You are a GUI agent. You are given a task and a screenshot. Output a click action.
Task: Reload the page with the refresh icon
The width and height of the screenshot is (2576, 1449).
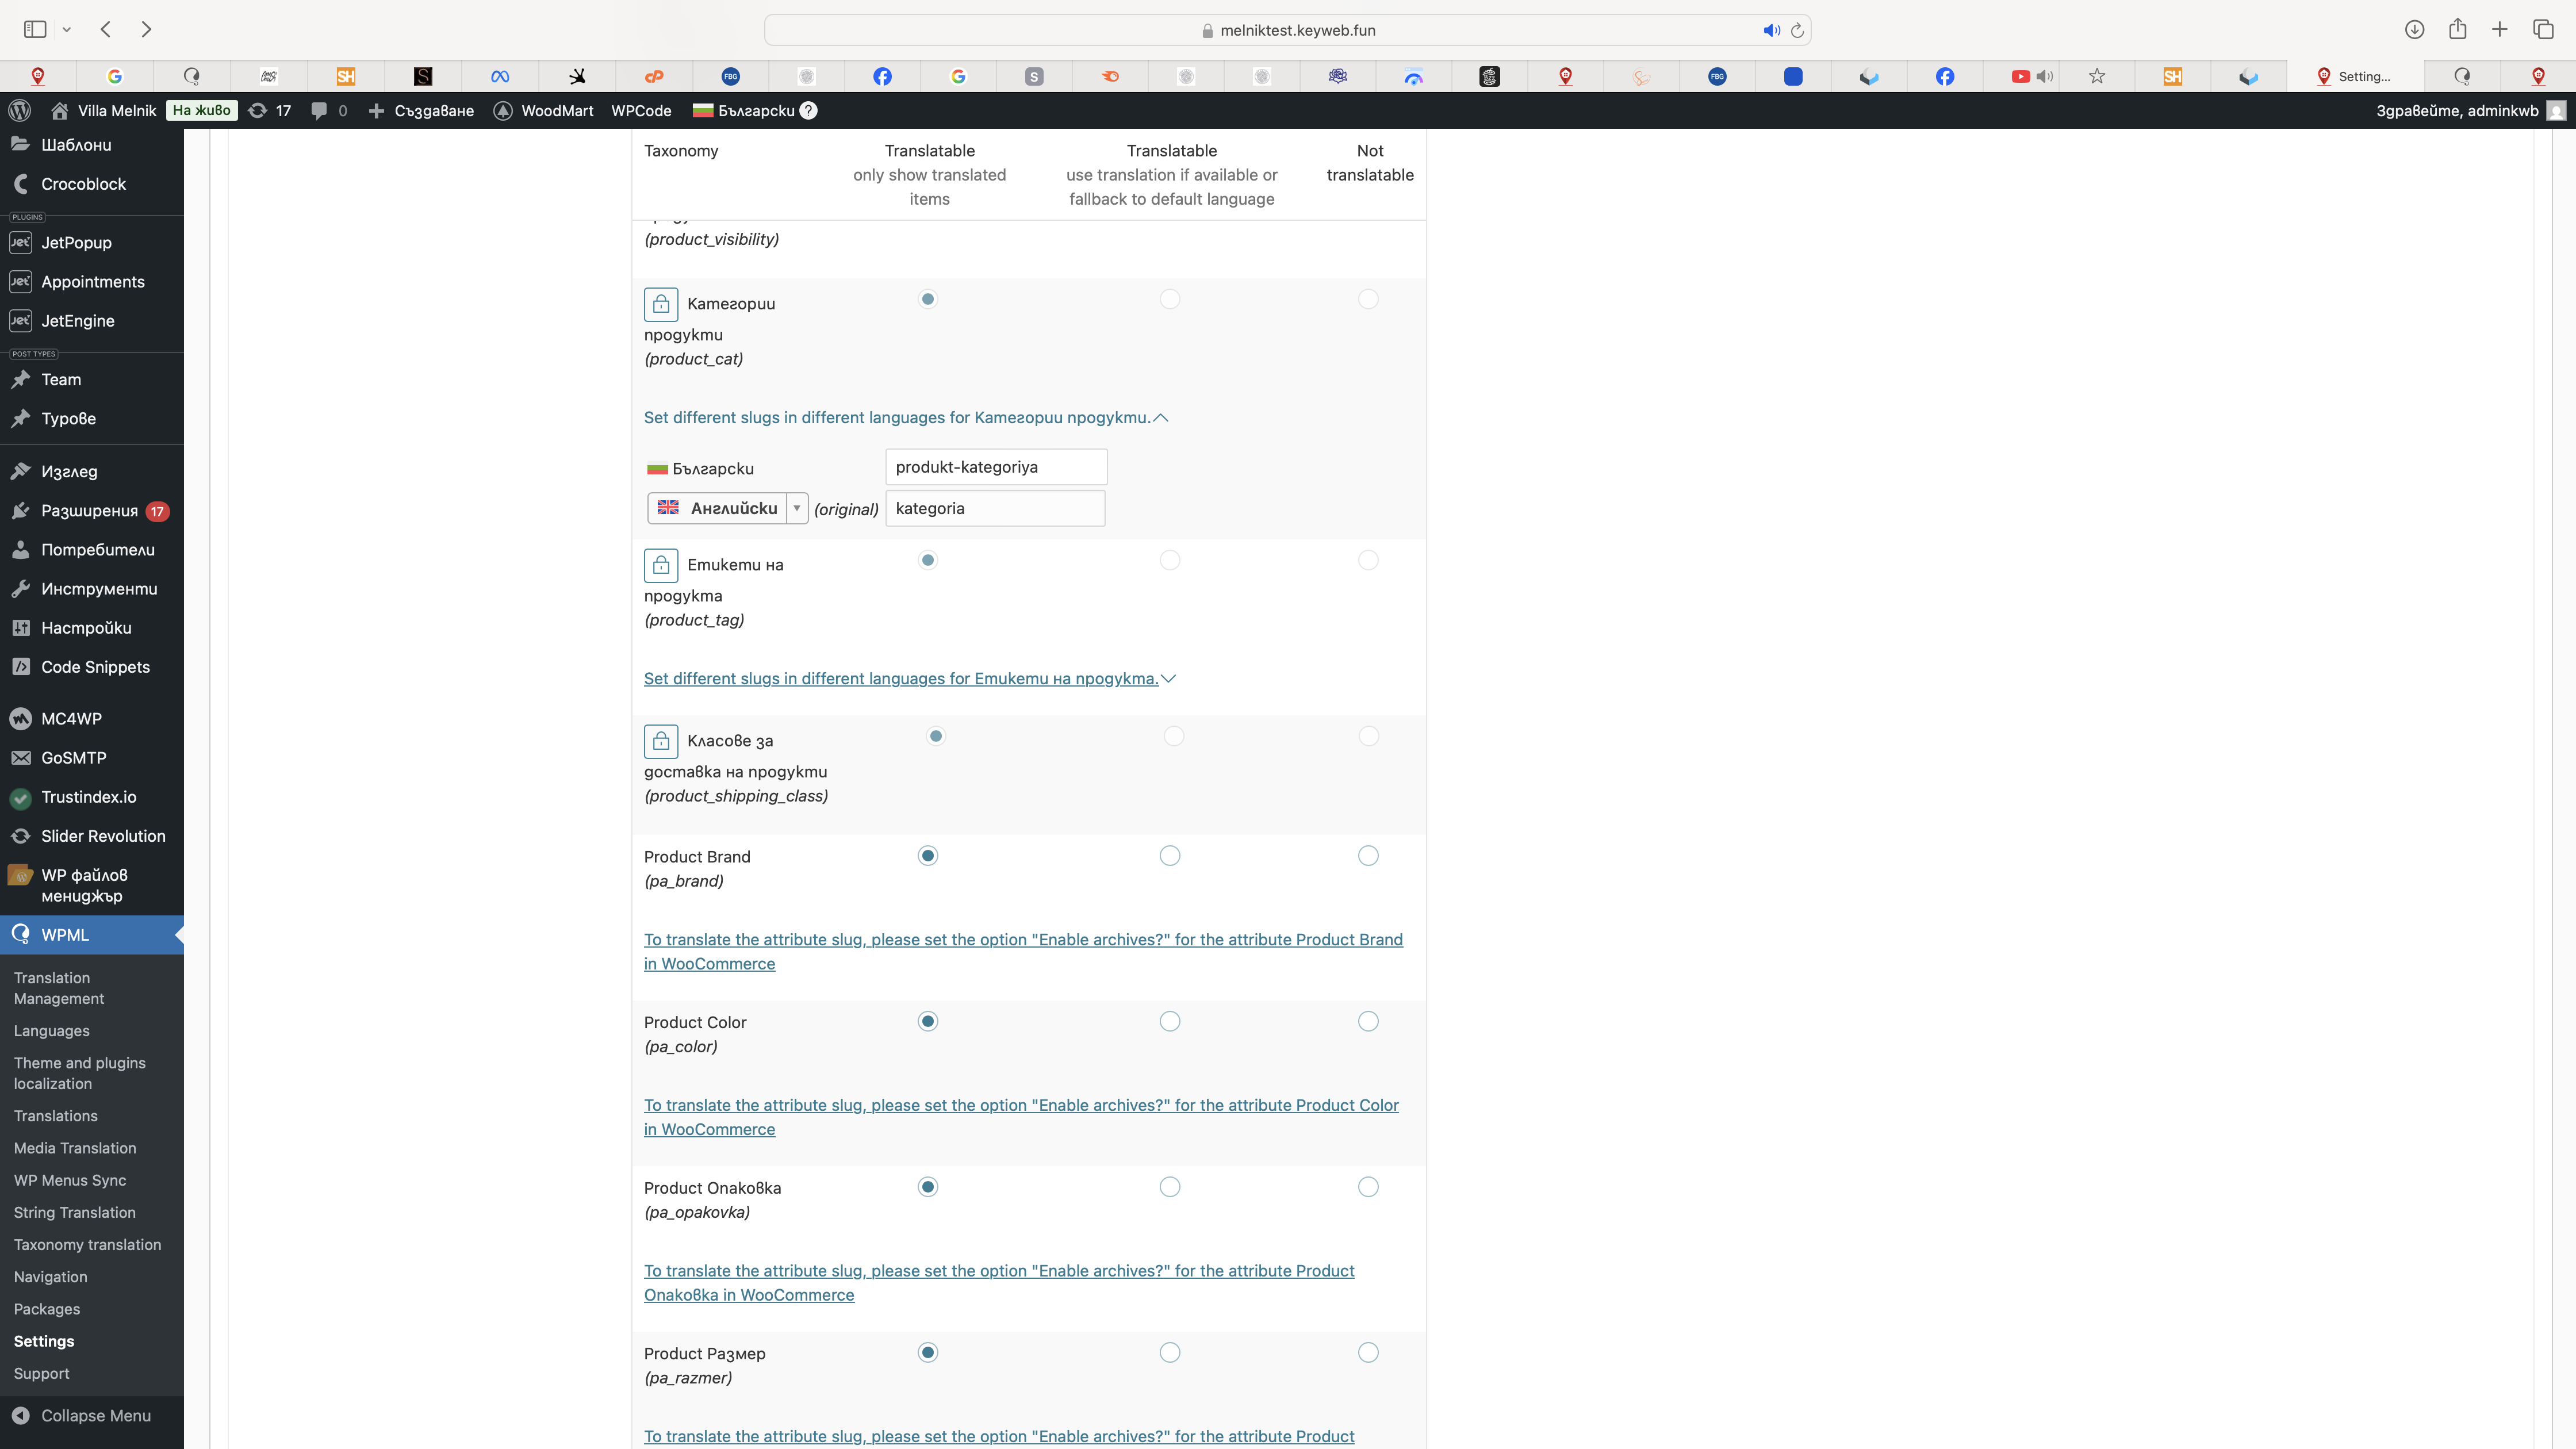pos(1797,30)
